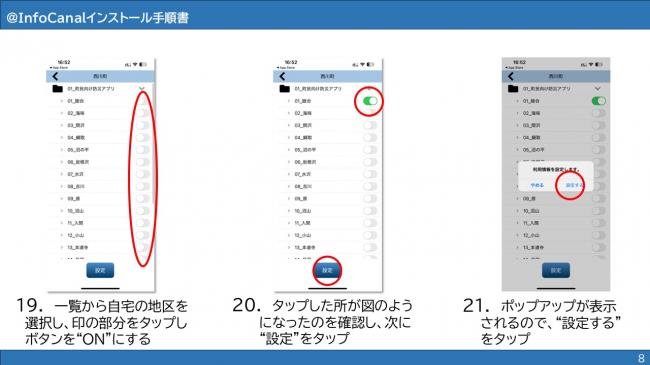Tap the blue 設定 button in step 19 phone
Viewport: 650px width, 365px height.
[100, 270]
